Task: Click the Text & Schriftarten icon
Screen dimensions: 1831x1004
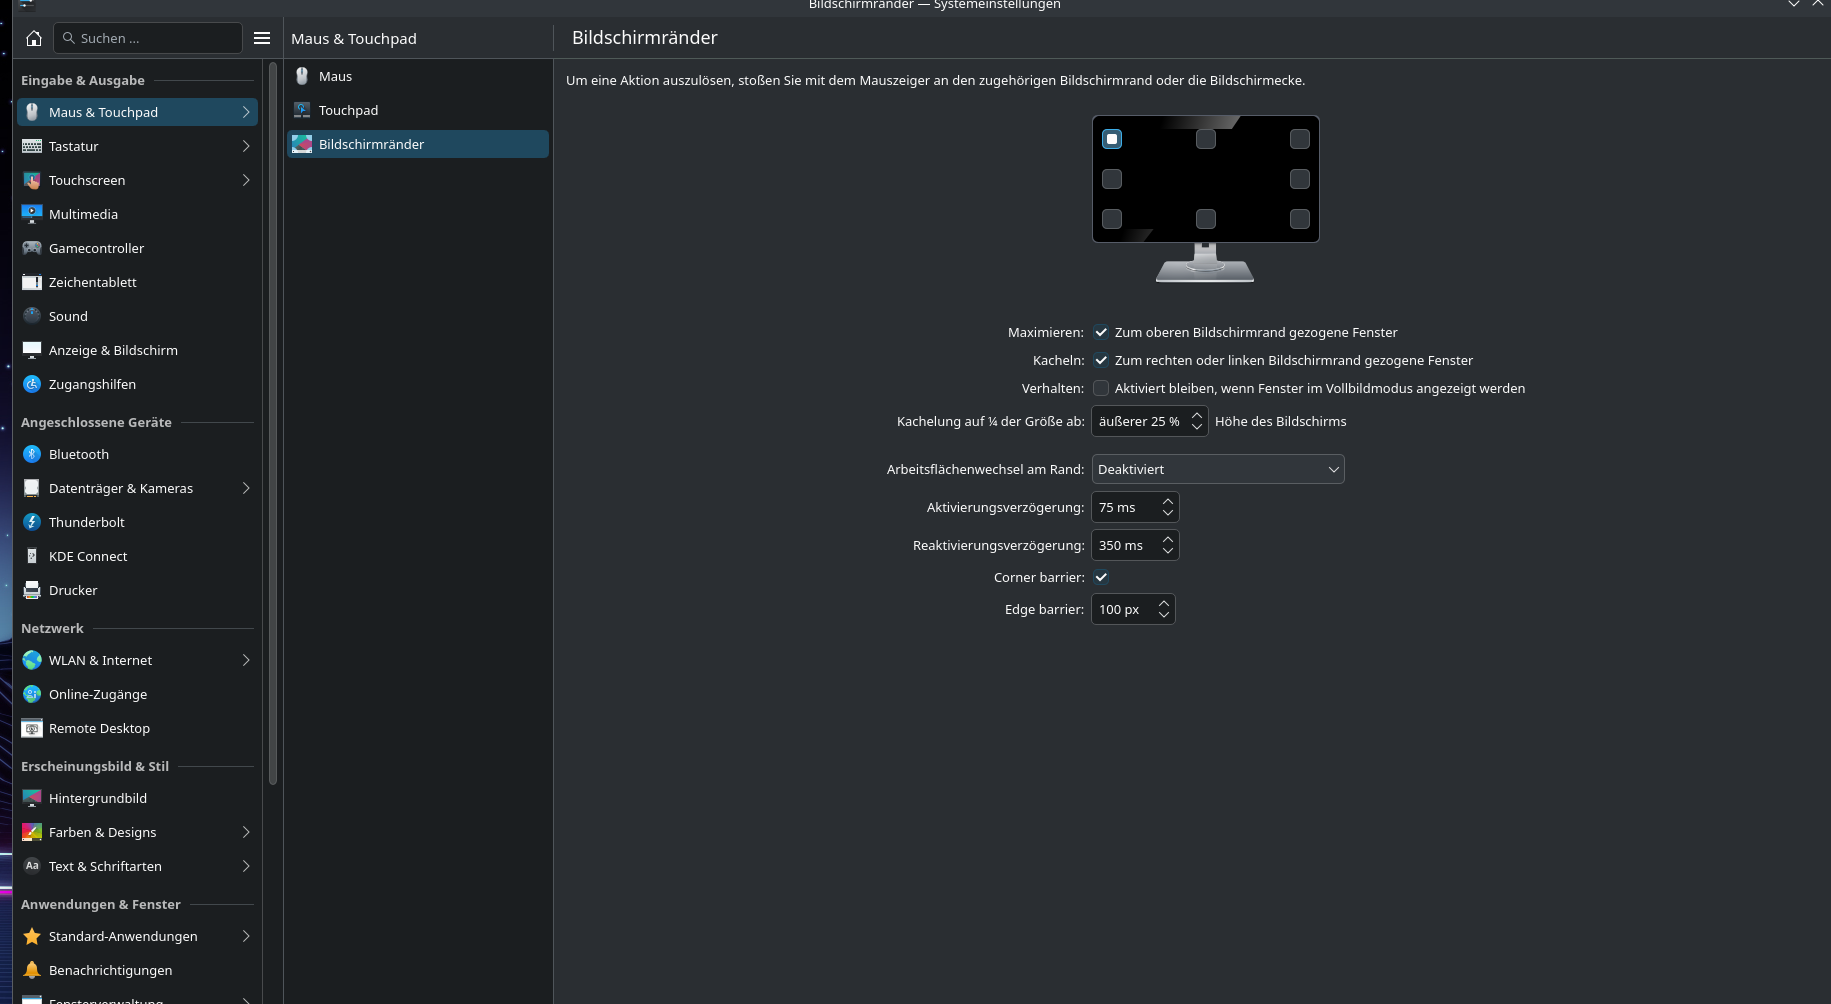Action: pyautogui.click(x=32, y=866)
